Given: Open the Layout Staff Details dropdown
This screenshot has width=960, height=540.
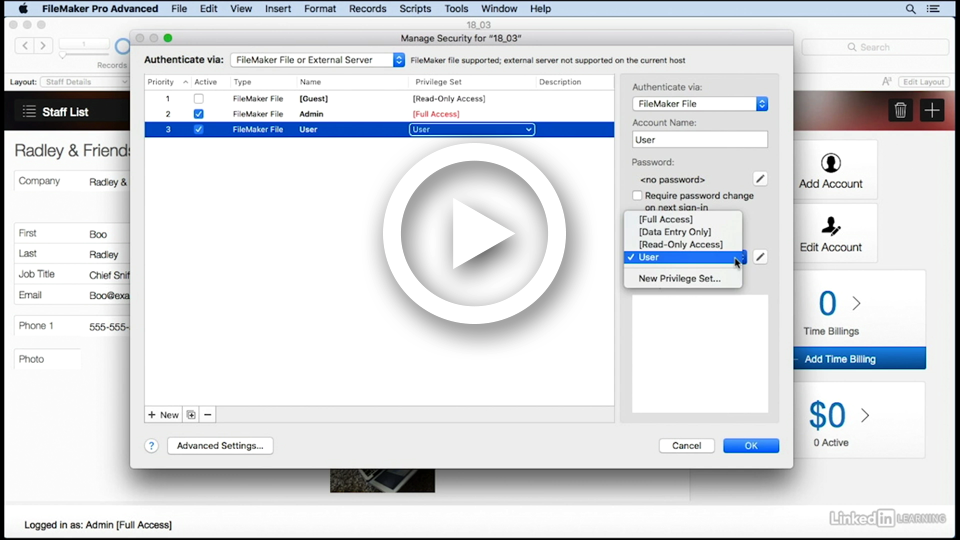Looking at the screenshot, I should pos(85,81).
